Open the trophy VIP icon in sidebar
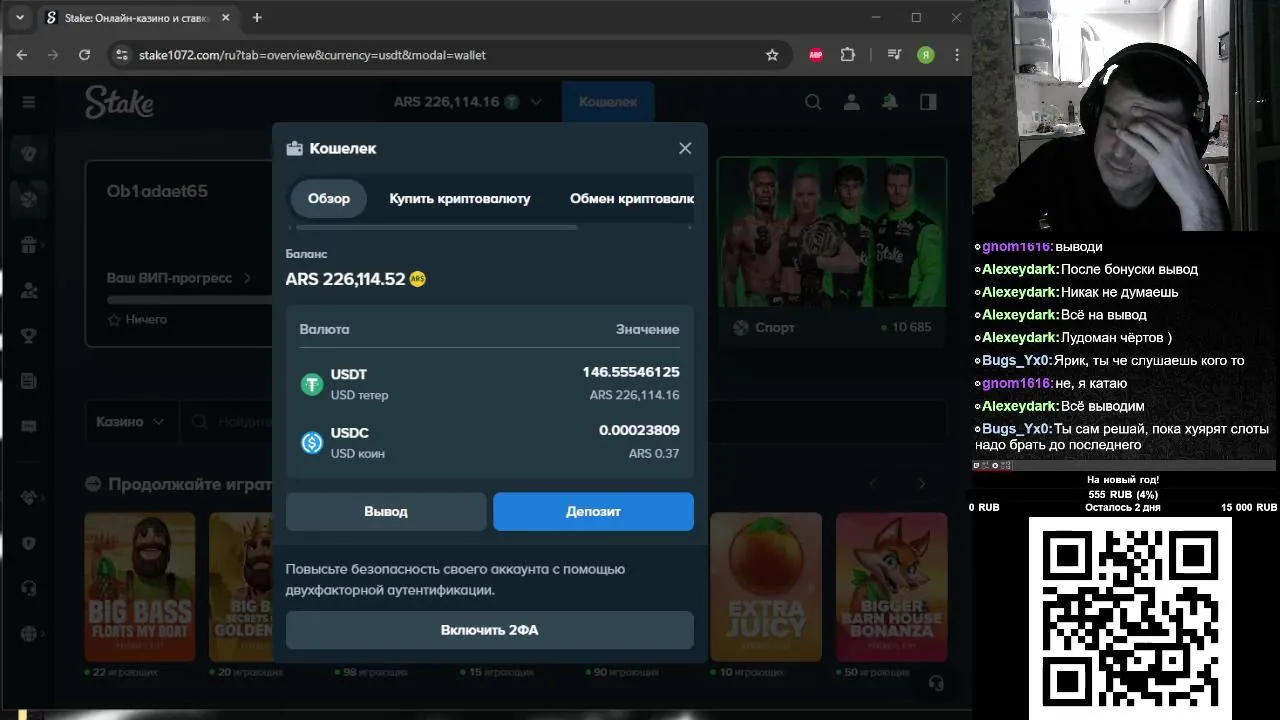1280x720 pixels. pyautogui.click(x=28, y=335)
